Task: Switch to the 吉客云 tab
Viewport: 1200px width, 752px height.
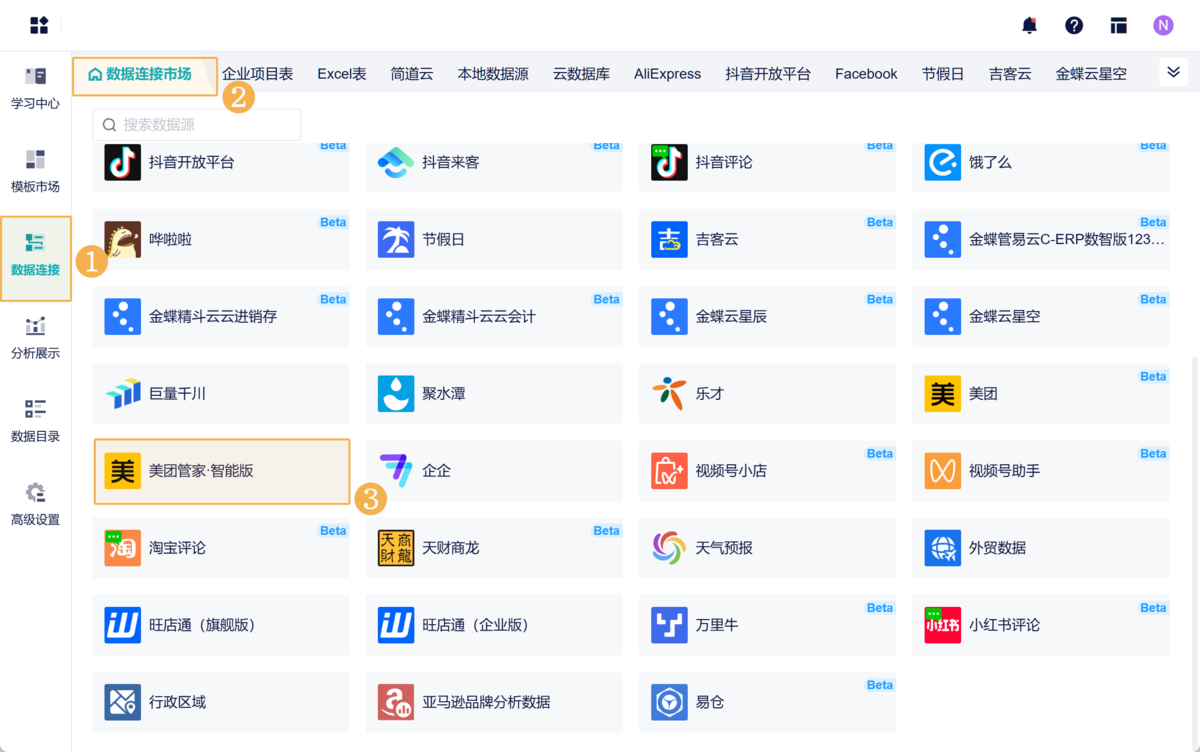Action: pyautogui.click(x=1010, y=74)
